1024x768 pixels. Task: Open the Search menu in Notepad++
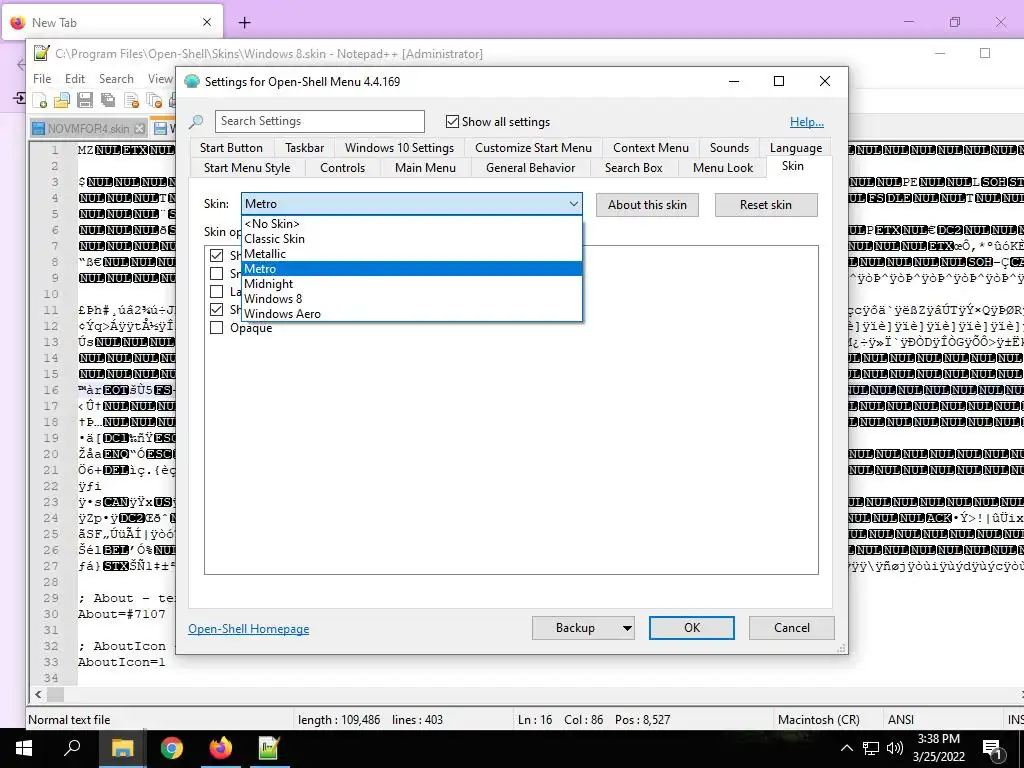pos(116,78)
